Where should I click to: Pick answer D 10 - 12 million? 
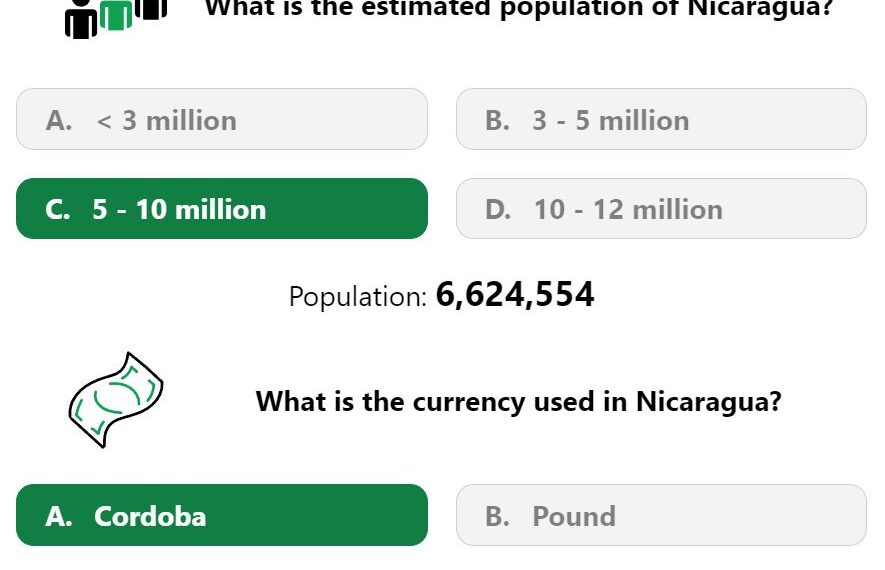coord(661,208)
